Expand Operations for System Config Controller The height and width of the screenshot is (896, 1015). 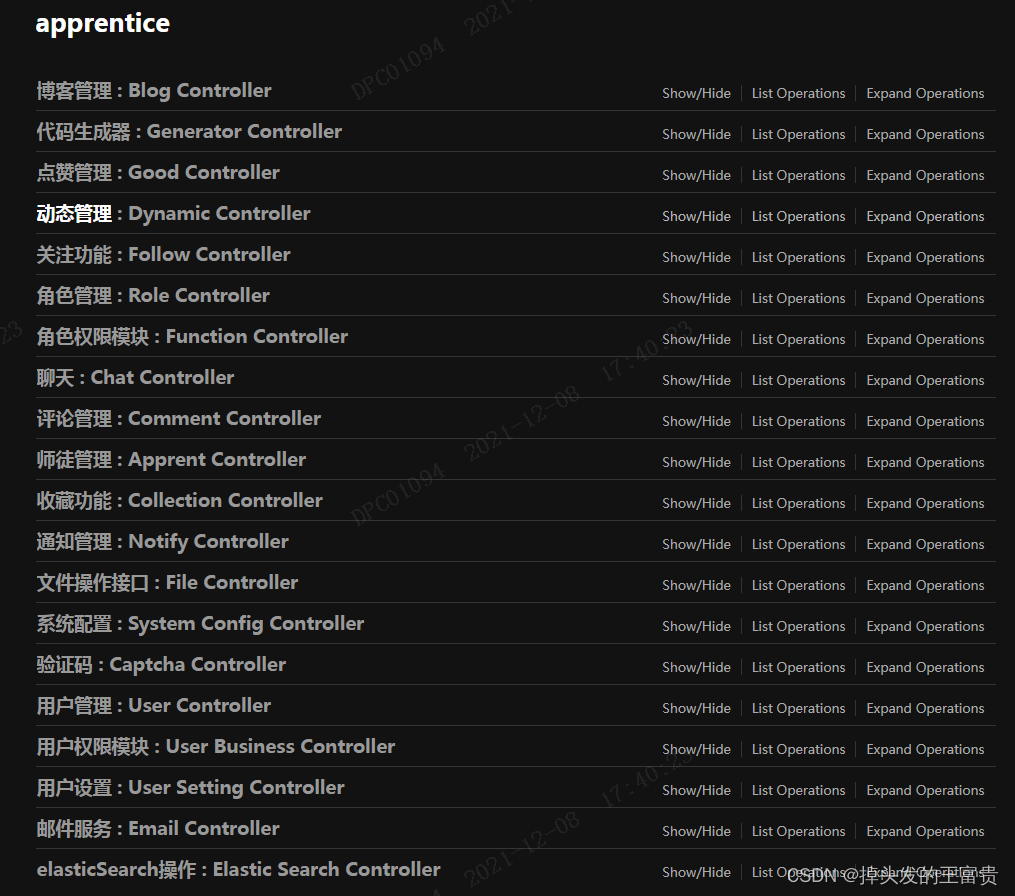coord(925,626)
